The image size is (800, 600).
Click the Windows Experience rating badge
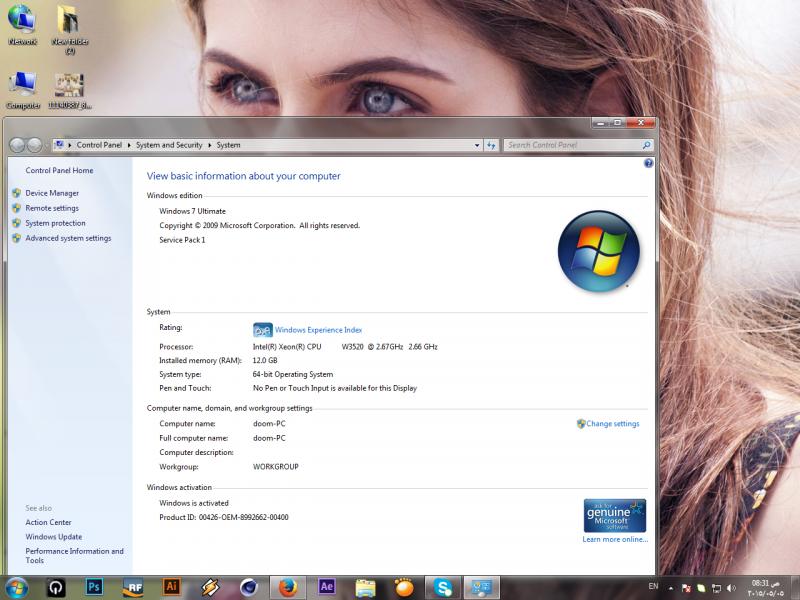(x=263, y=330)
